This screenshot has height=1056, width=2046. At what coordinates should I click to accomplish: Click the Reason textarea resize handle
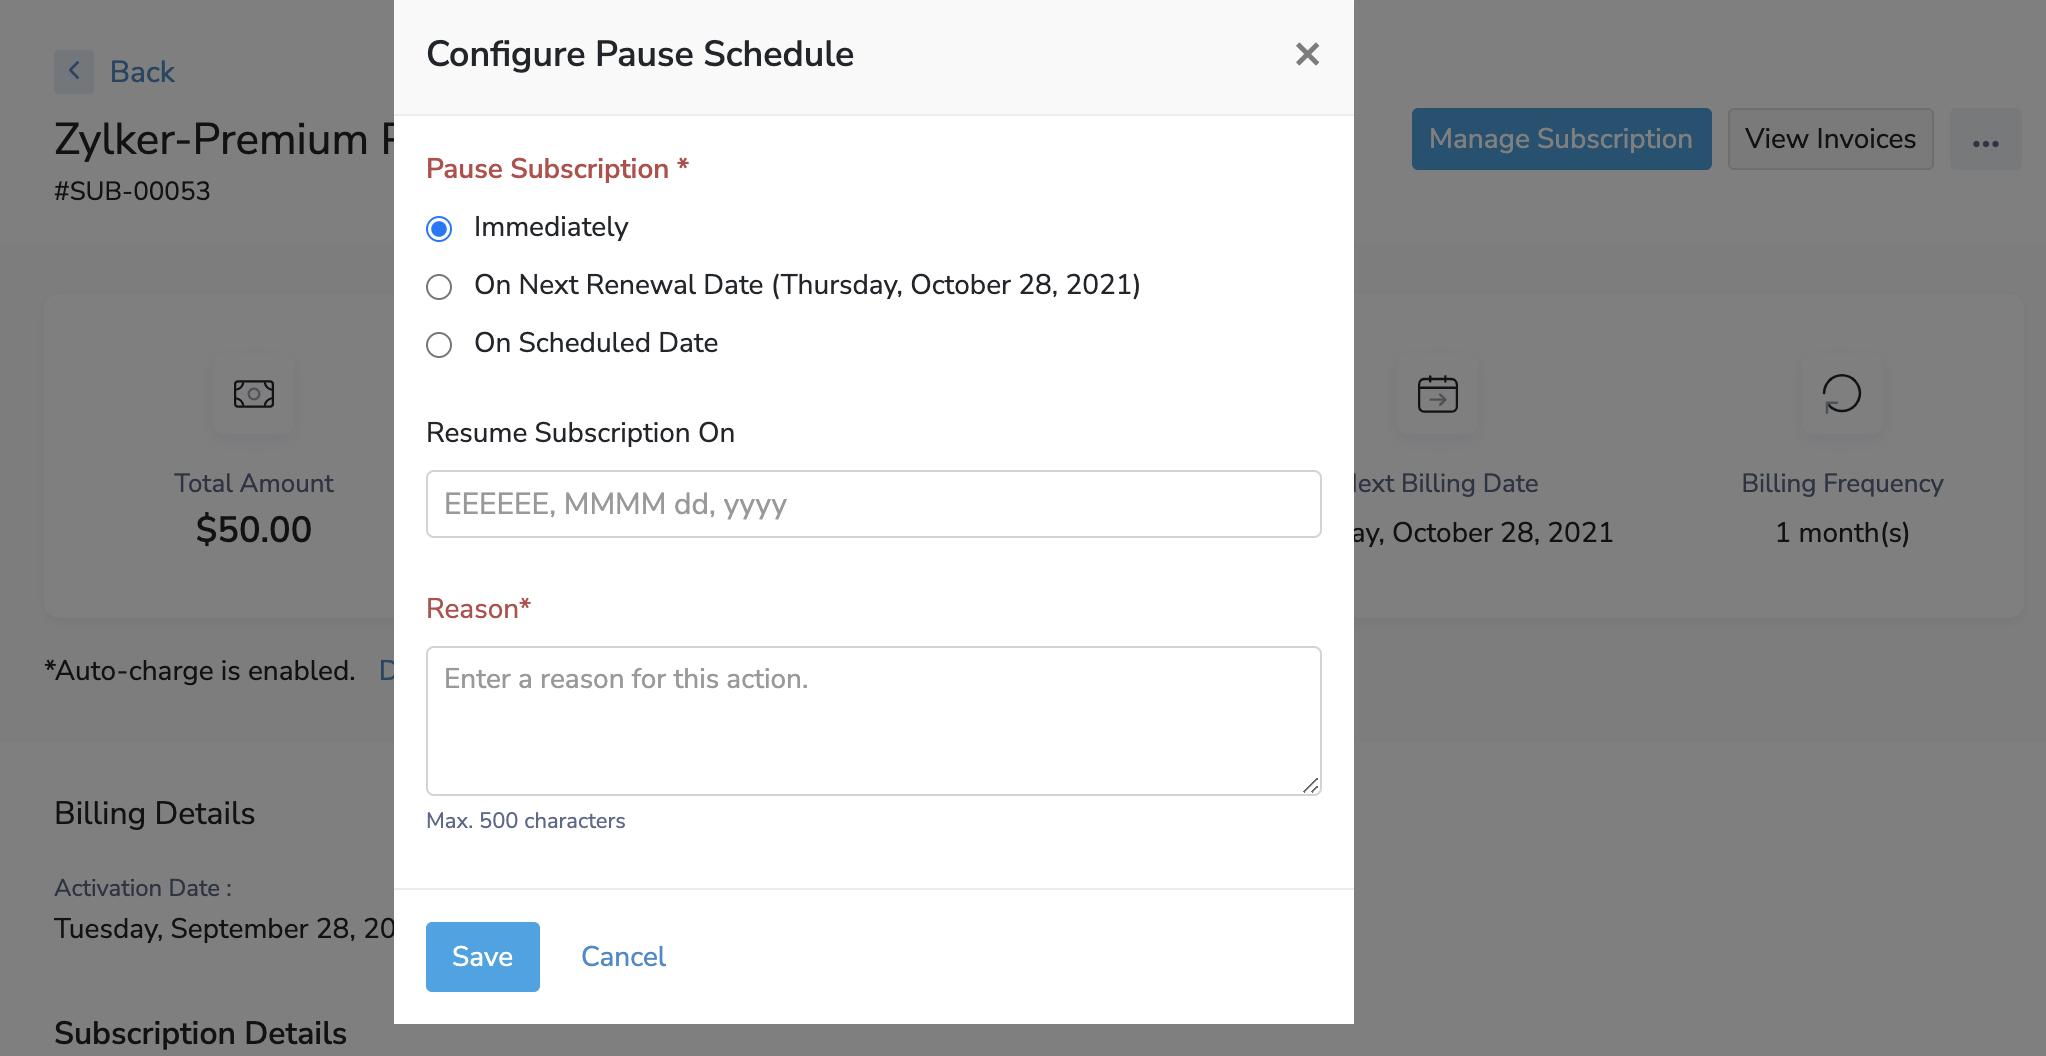1310,785
